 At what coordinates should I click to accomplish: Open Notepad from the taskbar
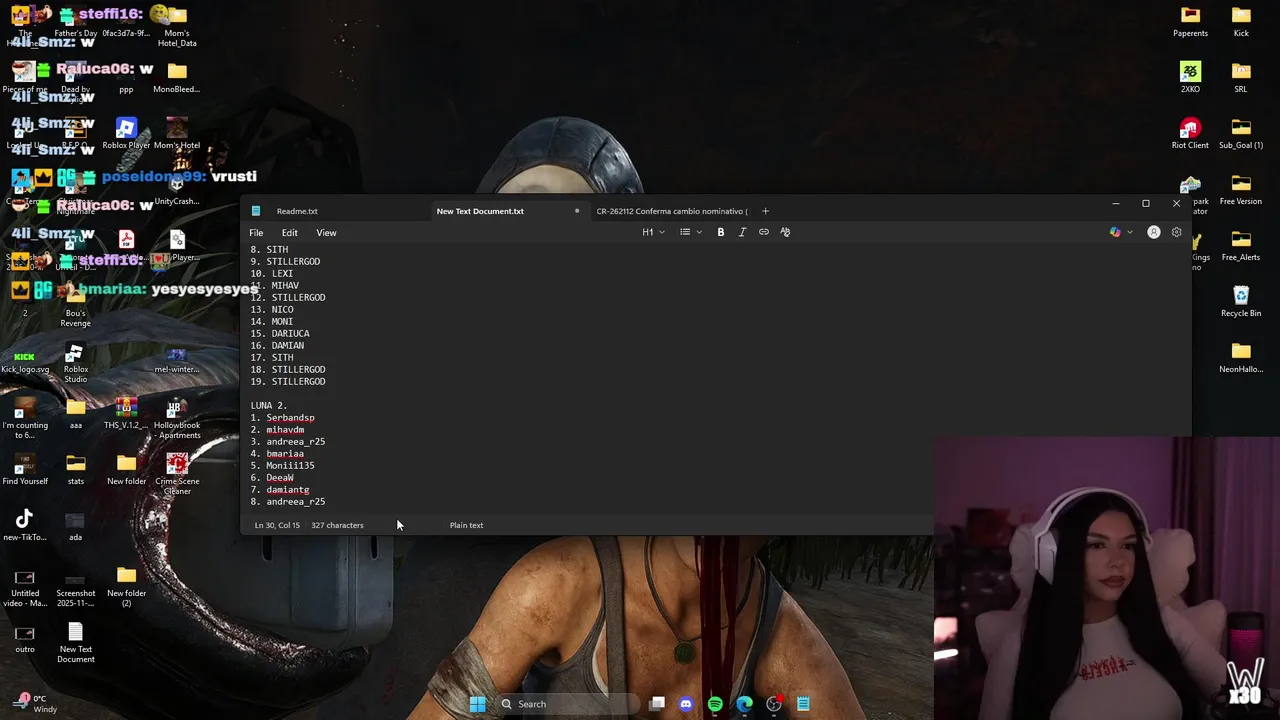[x=803, y=704]
